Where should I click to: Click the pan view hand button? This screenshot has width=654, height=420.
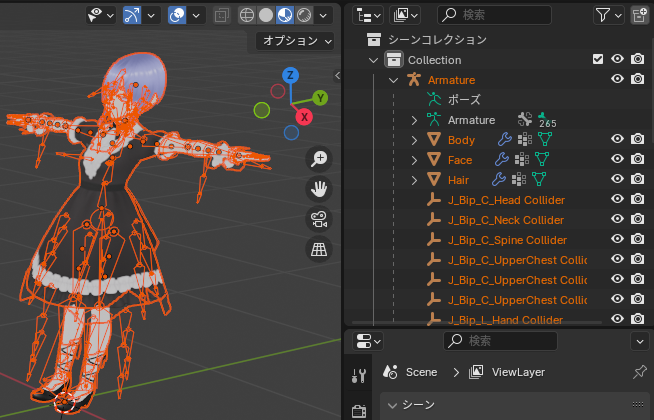pyautogui.click(x=319, y=189)
